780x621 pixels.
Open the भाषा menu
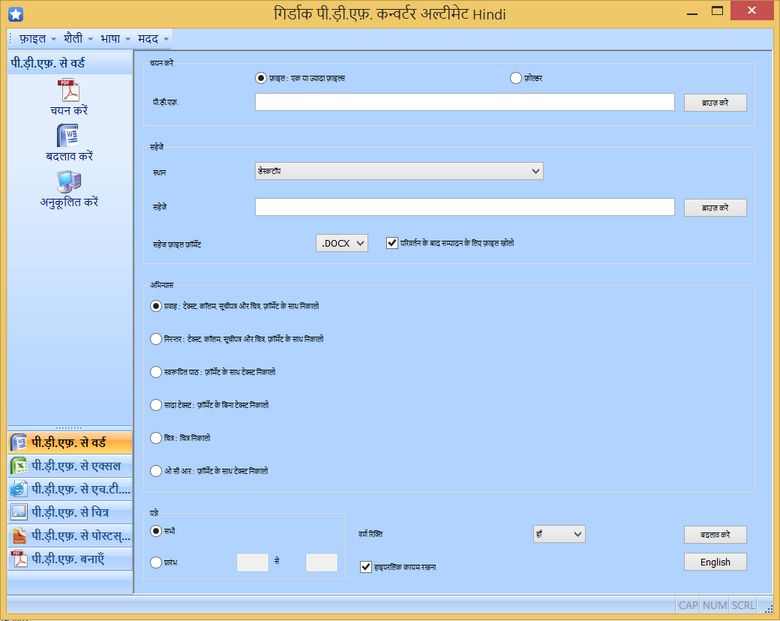tap(114, 39)
